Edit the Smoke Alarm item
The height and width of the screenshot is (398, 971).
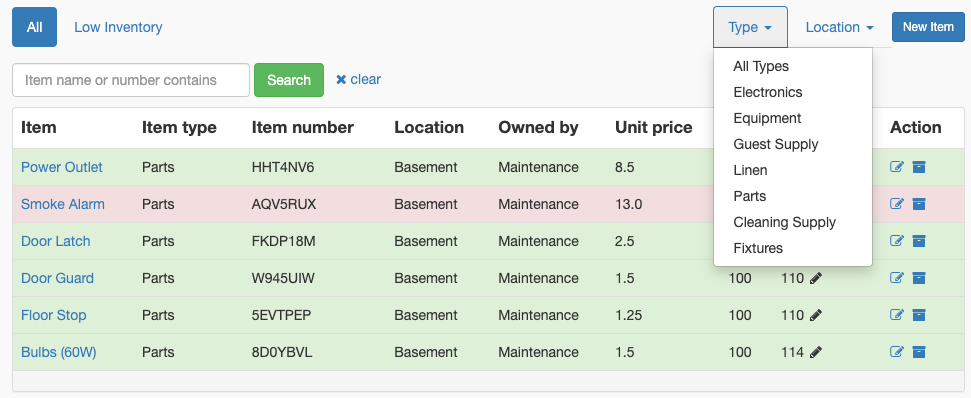897,204
